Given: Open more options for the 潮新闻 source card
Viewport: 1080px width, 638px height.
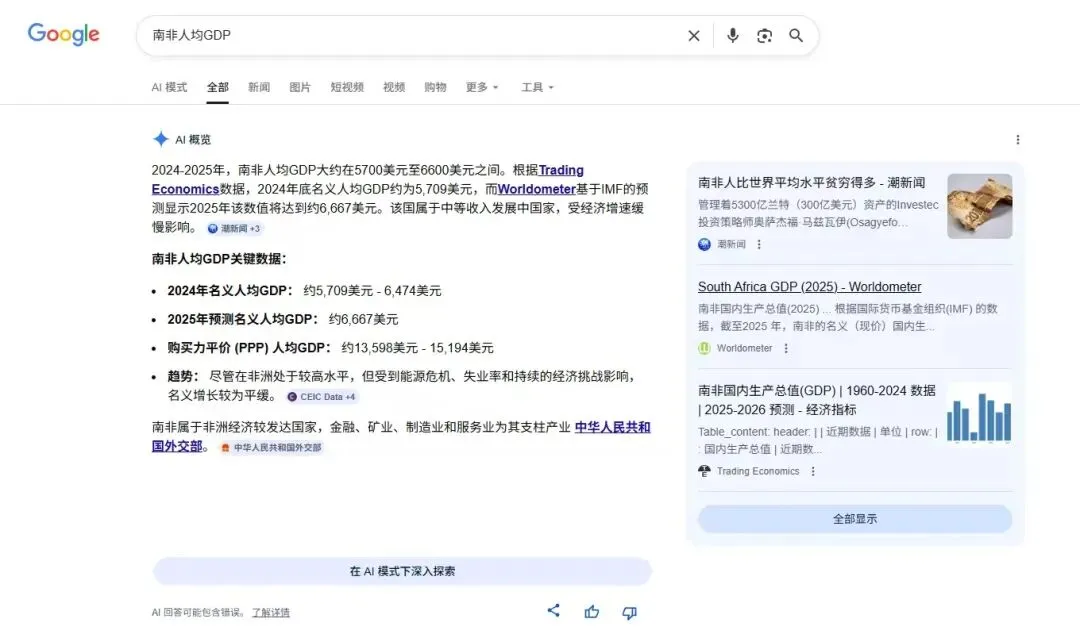Looking at the screenshot, I should click(759, 244).
